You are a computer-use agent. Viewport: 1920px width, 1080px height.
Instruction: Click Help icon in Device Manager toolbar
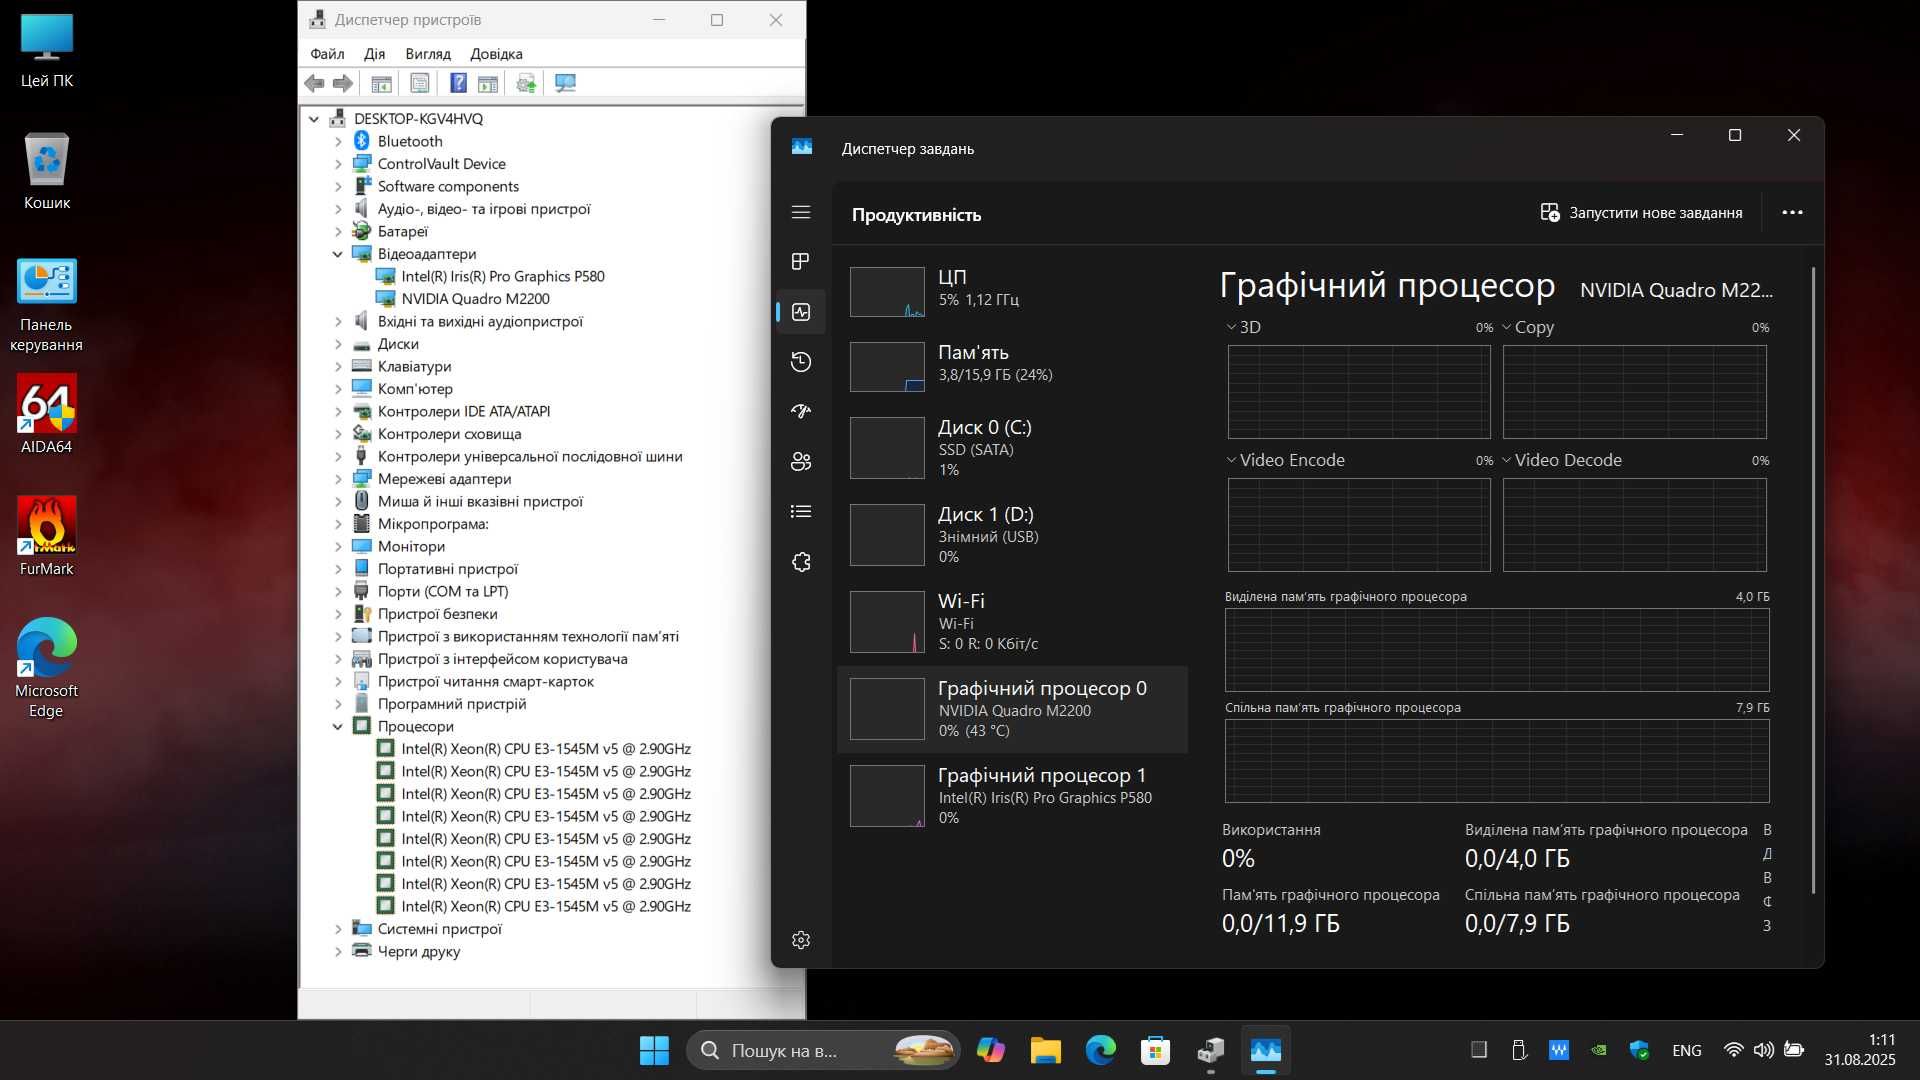tap(458, 83)
